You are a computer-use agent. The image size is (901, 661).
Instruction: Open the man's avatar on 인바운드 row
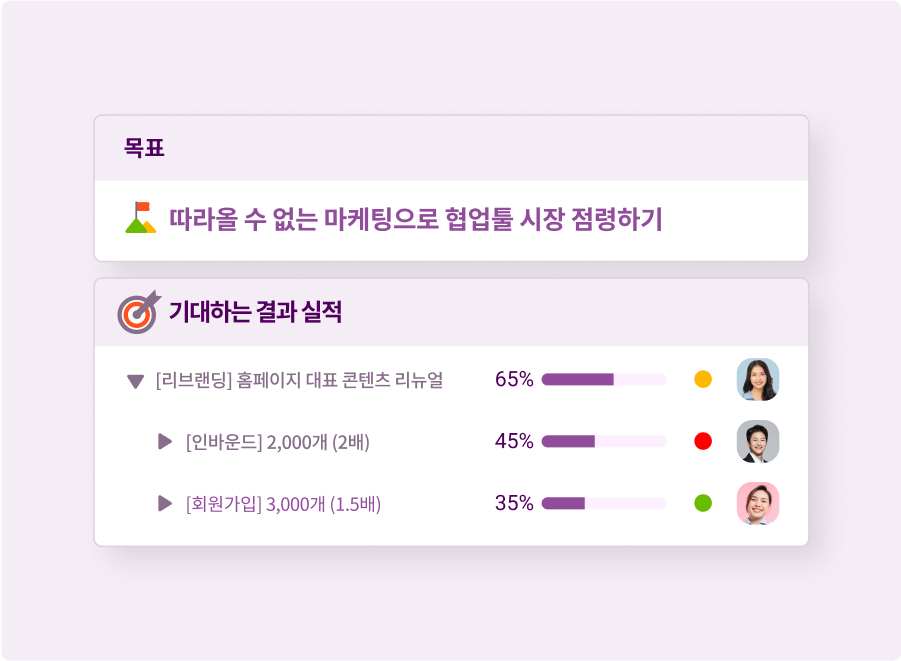pyautogui.click(x=757, y=441)
